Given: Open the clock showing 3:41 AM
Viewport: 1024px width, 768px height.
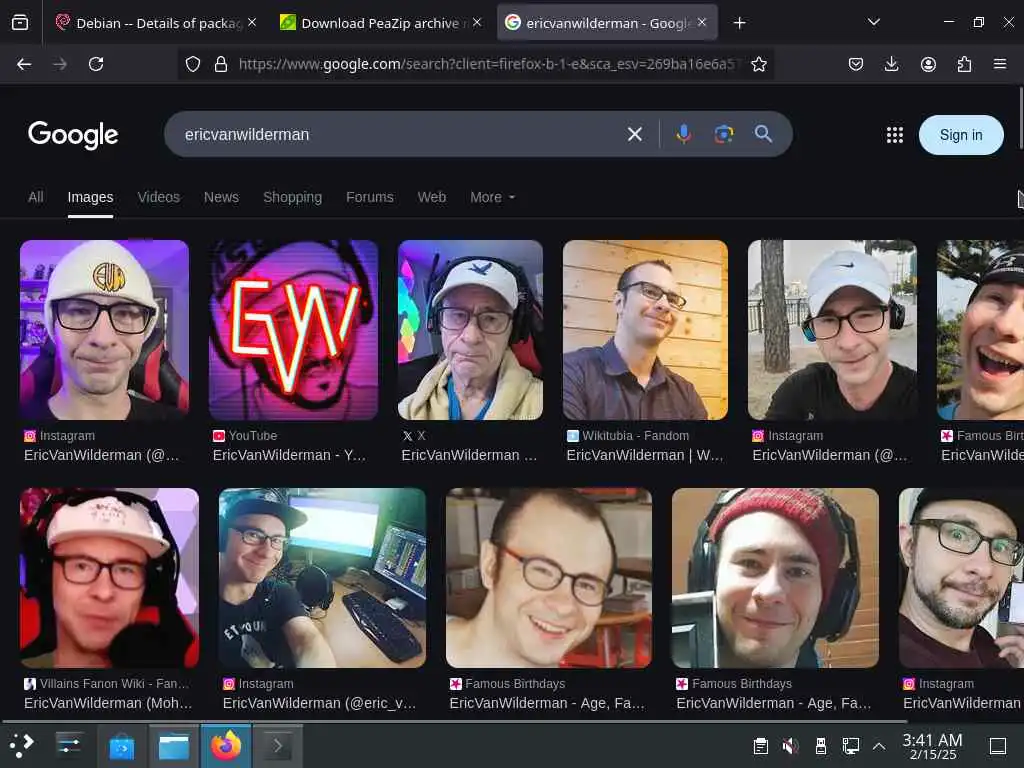Looking at the screenshot, I should coord(932,746).
